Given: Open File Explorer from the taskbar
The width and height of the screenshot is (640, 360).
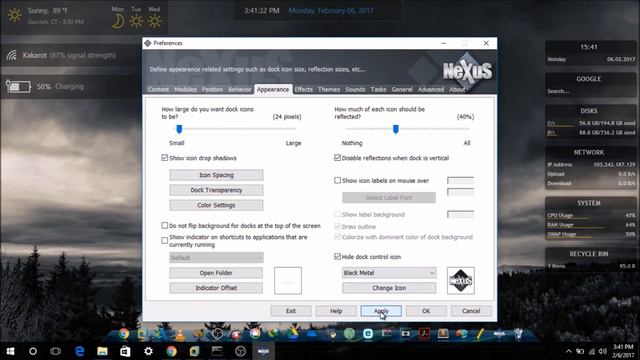Looking at the screenshot, I should point(102,351).
